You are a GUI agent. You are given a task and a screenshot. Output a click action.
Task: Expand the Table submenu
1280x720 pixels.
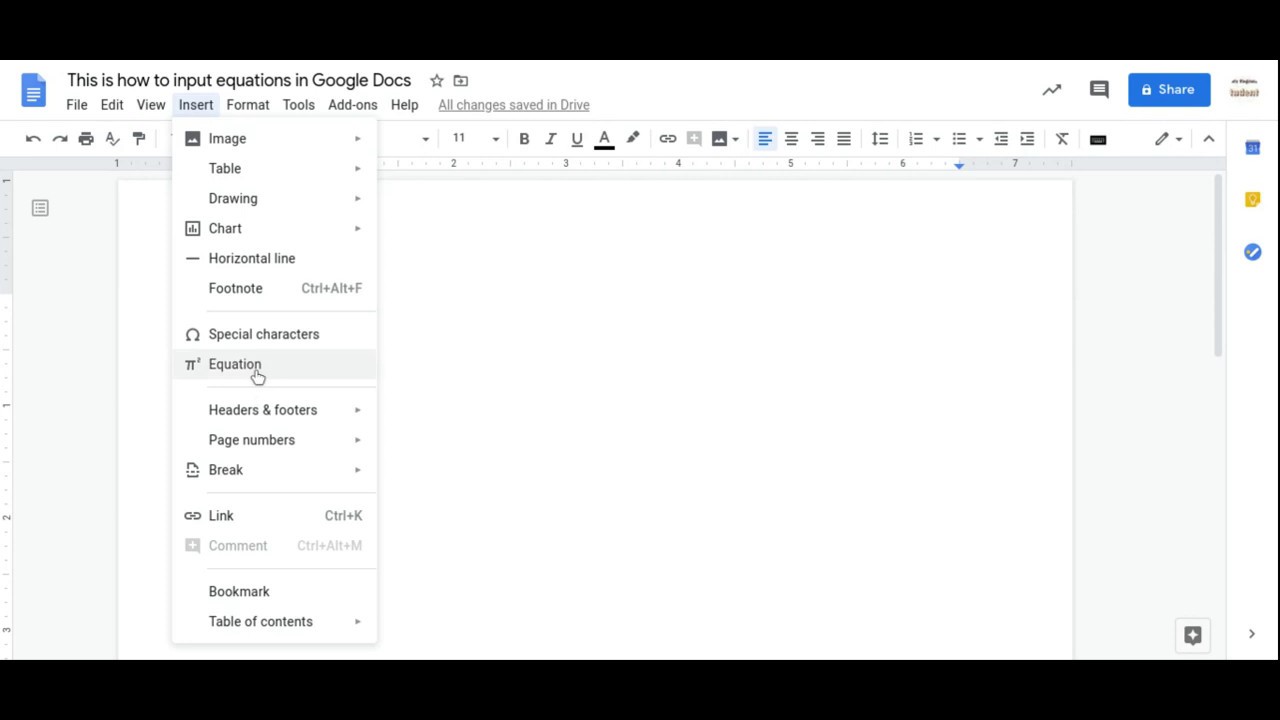(x=274, y=169)
